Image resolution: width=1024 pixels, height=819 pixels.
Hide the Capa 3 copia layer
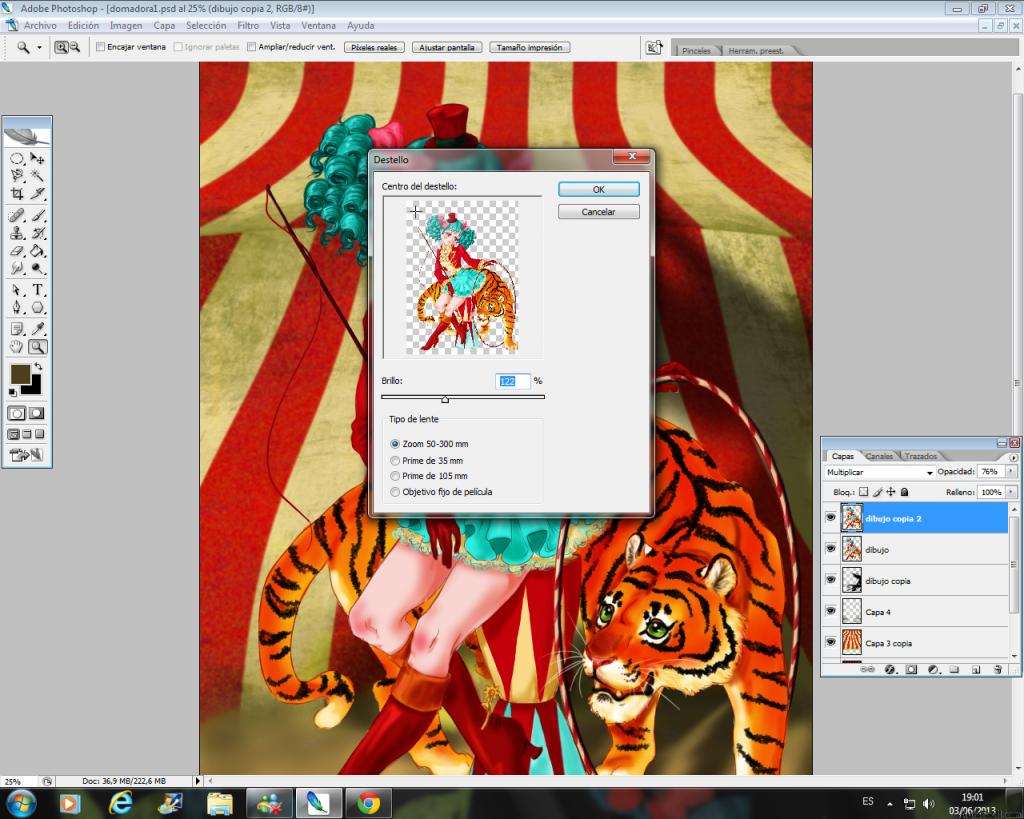coord(831,642)
